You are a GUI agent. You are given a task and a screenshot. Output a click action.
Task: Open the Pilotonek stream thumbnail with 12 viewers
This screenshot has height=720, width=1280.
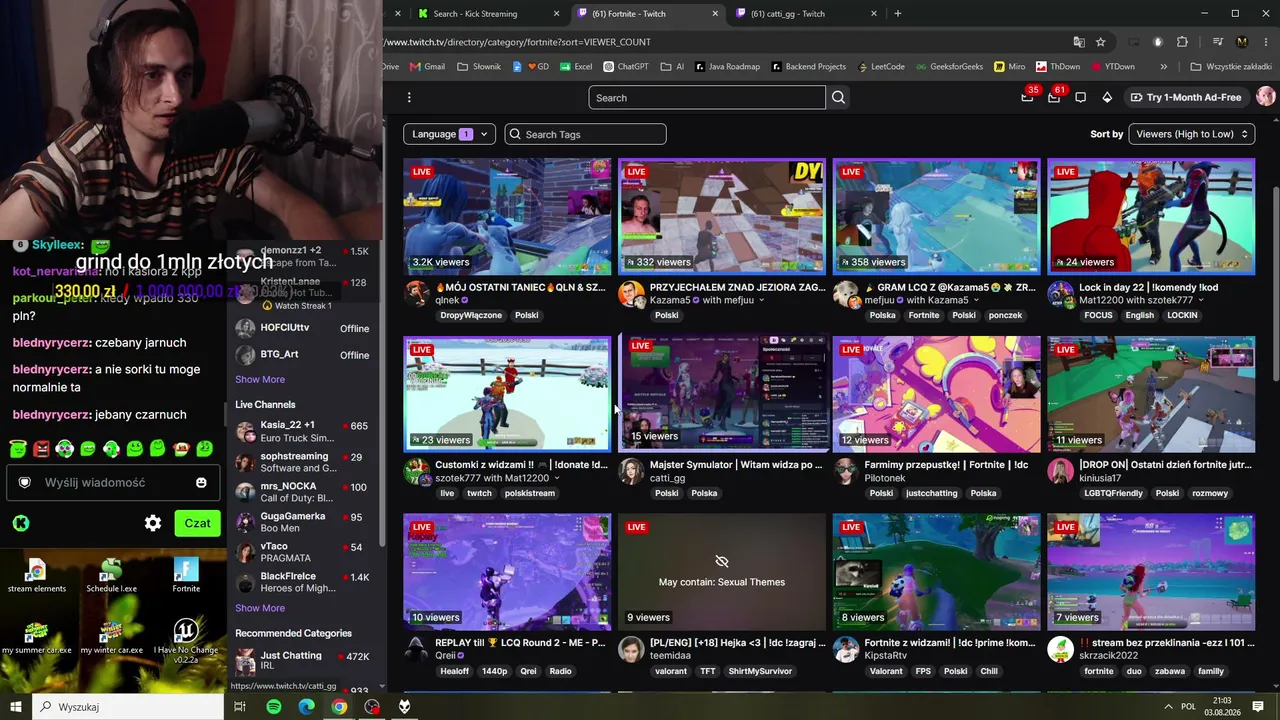(936, 394)
